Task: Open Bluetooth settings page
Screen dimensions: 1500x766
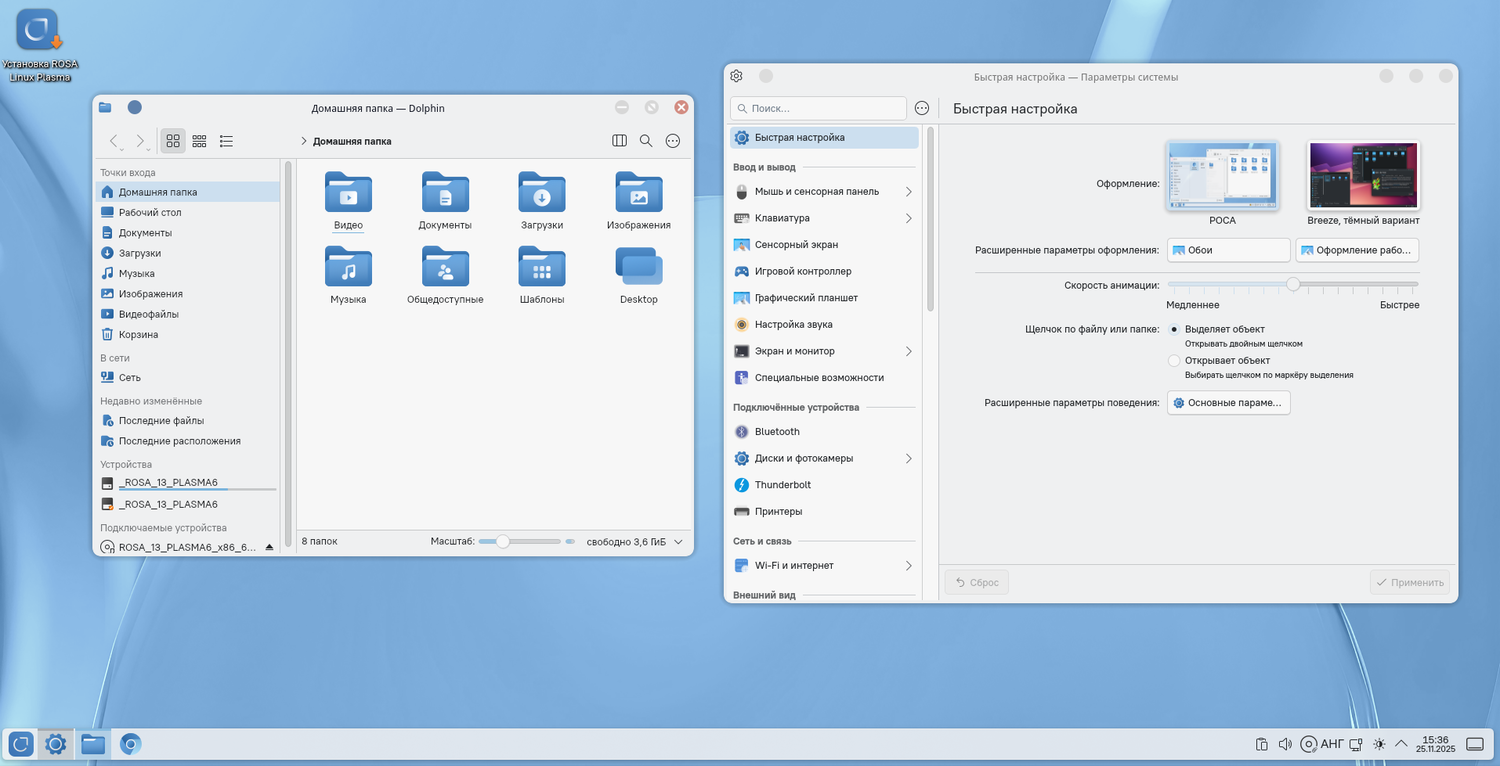Action: 777,431
